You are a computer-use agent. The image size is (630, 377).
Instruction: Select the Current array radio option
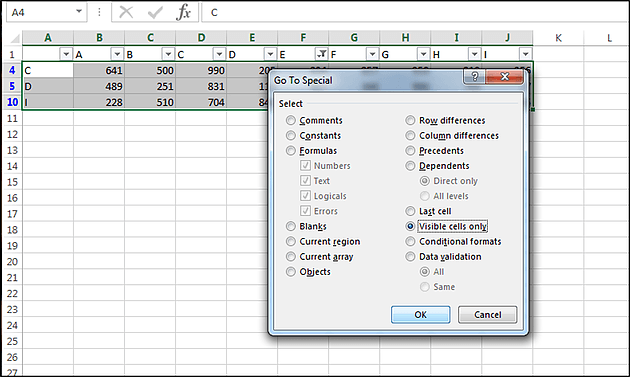point(290,256)
